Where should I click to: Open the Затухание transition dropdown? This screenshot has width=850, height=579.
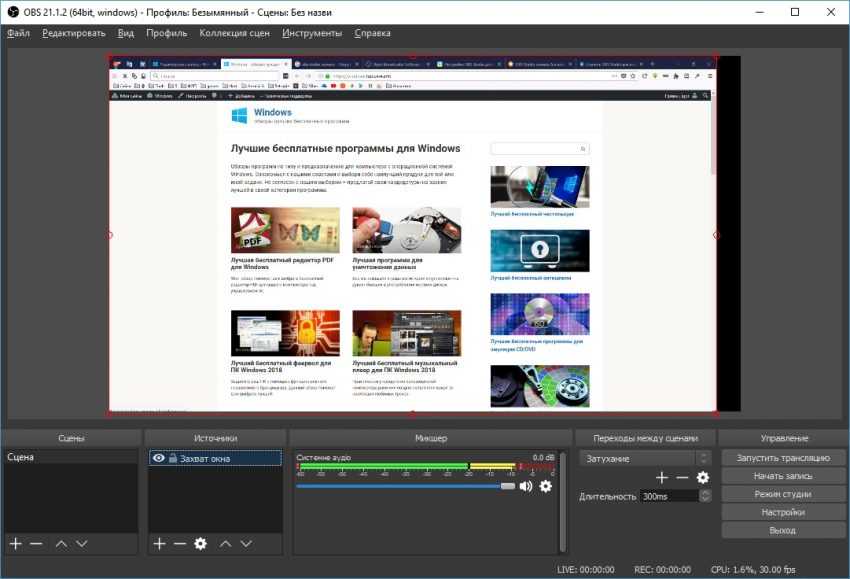pos(644,458)
